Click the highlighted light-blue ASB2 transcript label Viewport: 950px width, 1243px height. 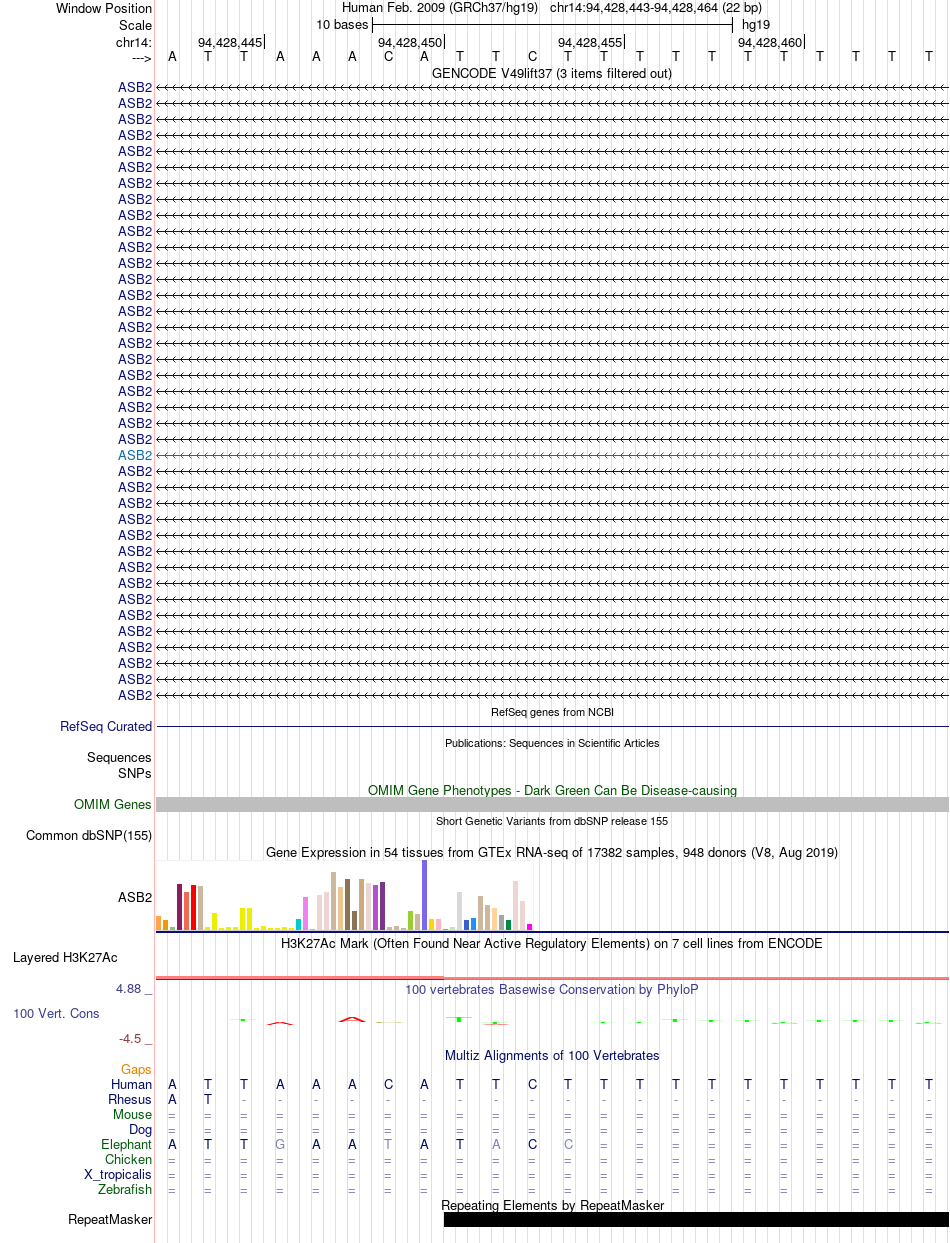pyautogui.click(x=135, y=455)
